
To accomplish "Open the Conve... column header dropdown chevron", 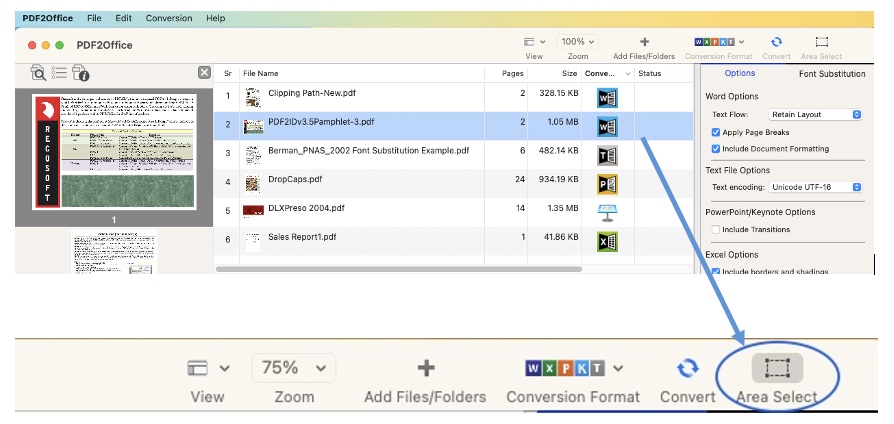I will (x=628, y=74).
